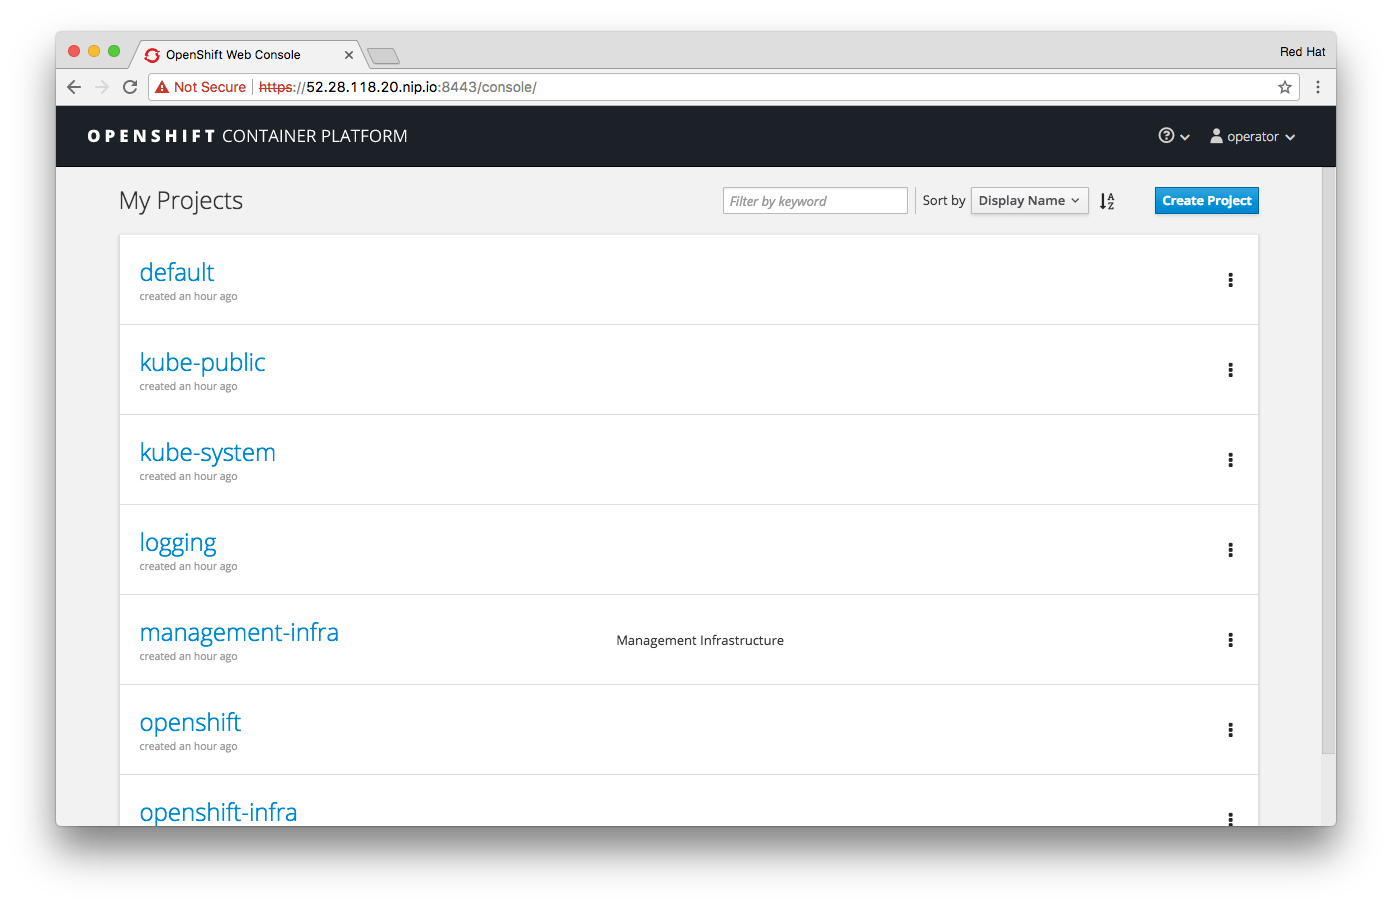Expand the help menu chevron

coord(1185,136)
